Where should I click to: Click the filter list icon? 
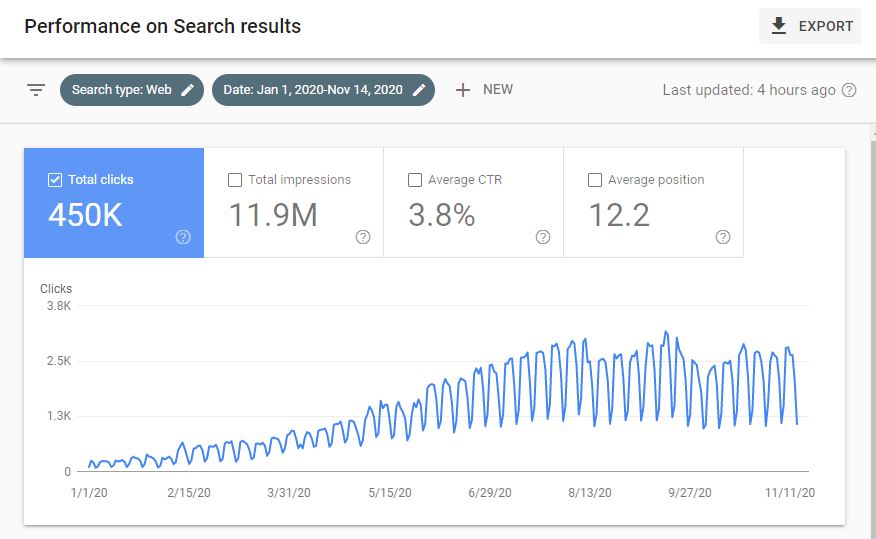point(36,90)
